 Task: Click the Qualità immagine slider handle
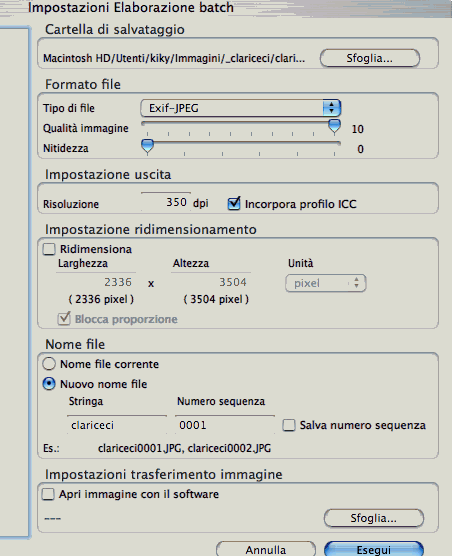coord(334,127)
